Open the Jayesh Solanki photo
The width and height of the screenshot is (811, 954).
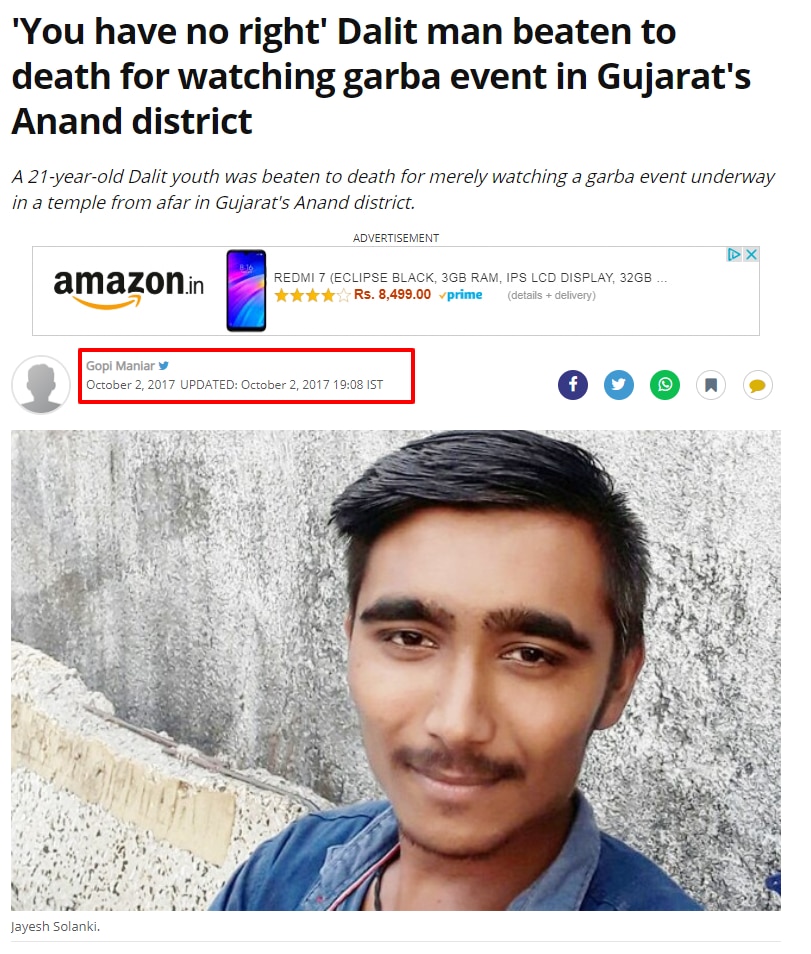[x=395, y=670]
